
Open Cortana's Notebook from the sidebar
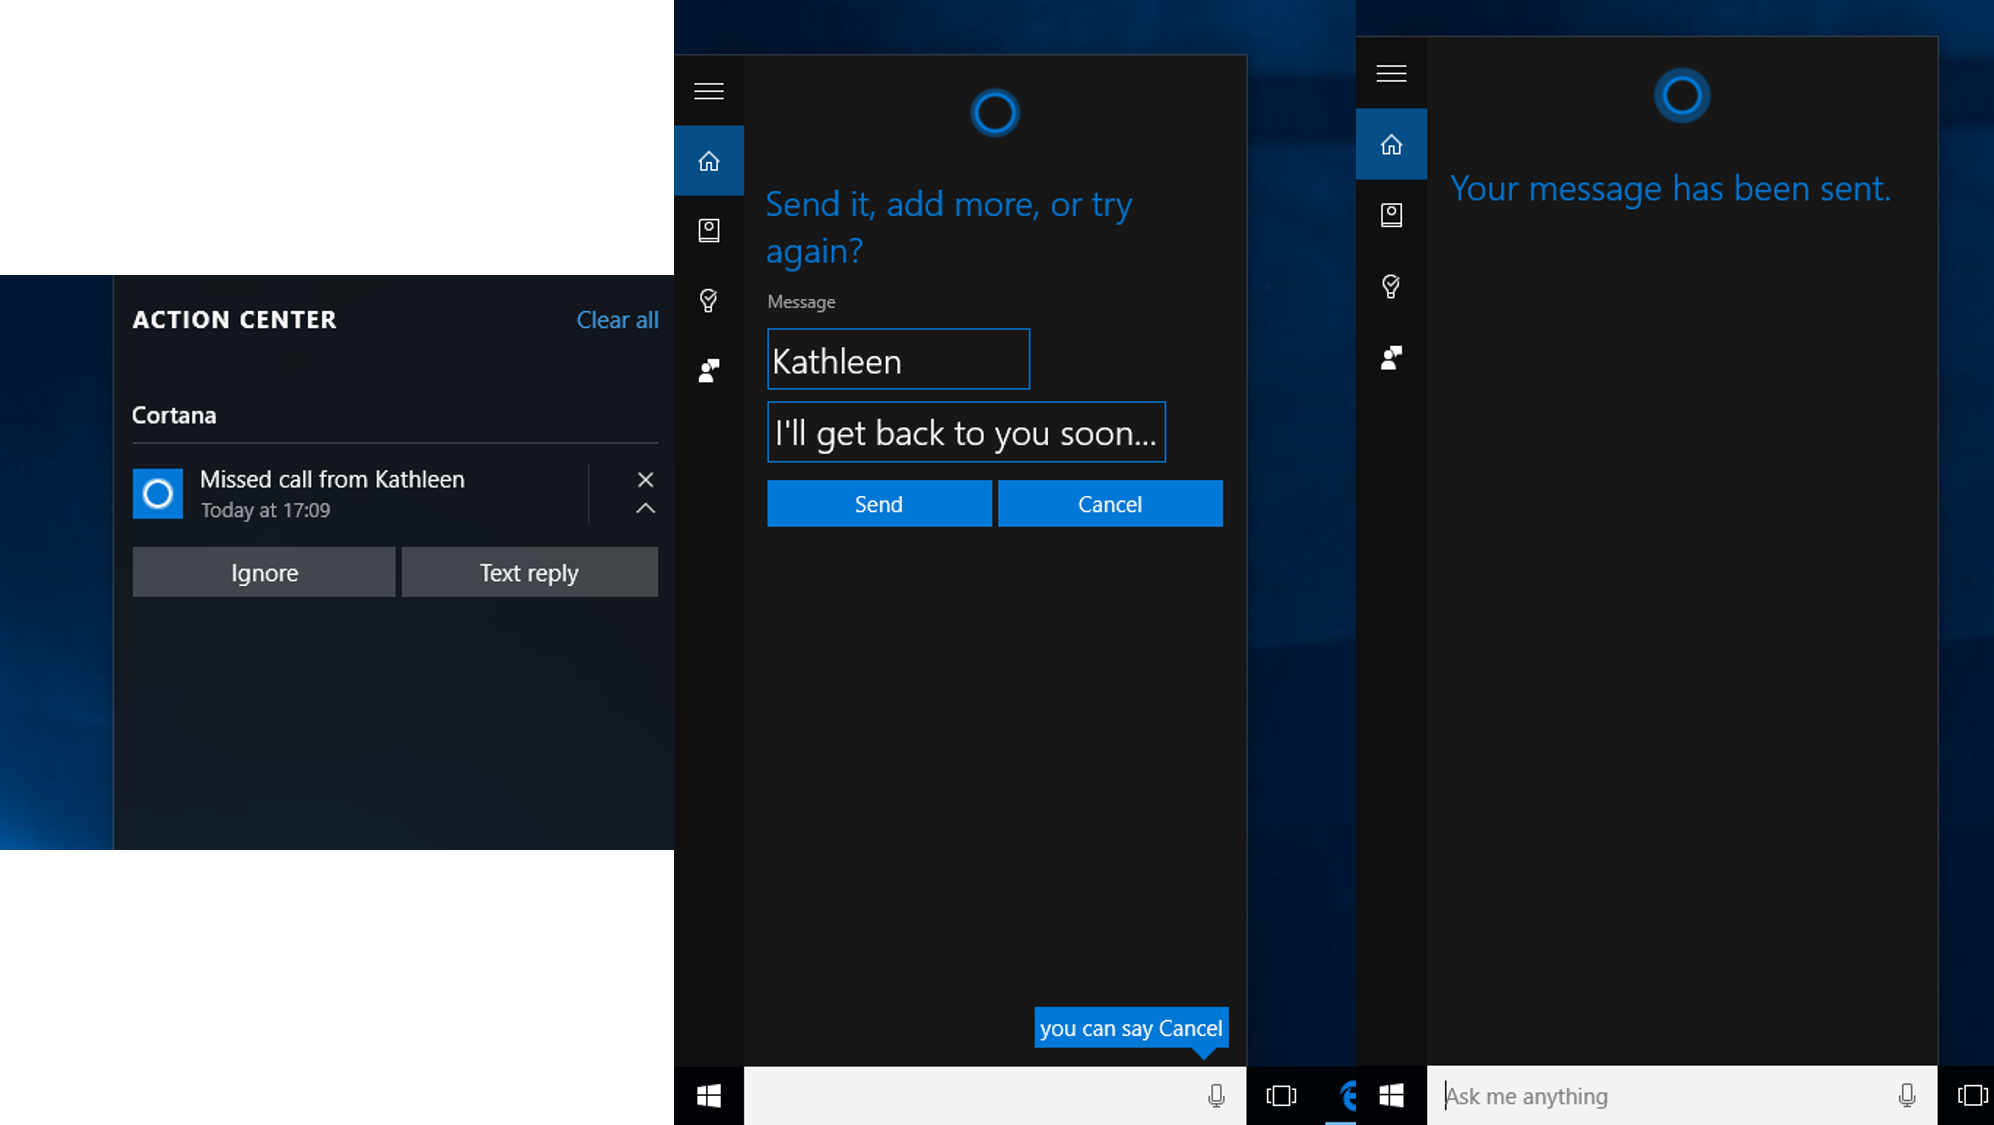point(709,230)
